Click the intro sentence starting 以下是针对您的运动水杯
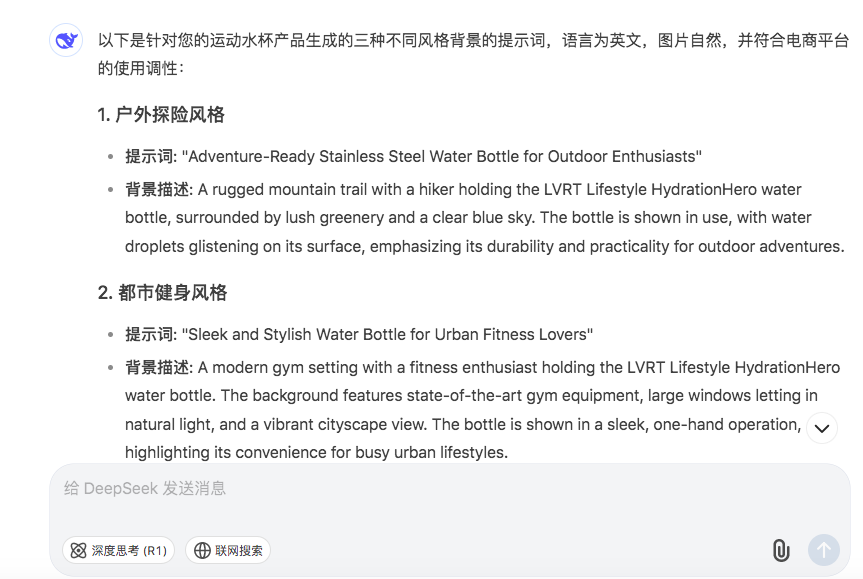Screen dimensions: 863x579 (x=473, y=54)
